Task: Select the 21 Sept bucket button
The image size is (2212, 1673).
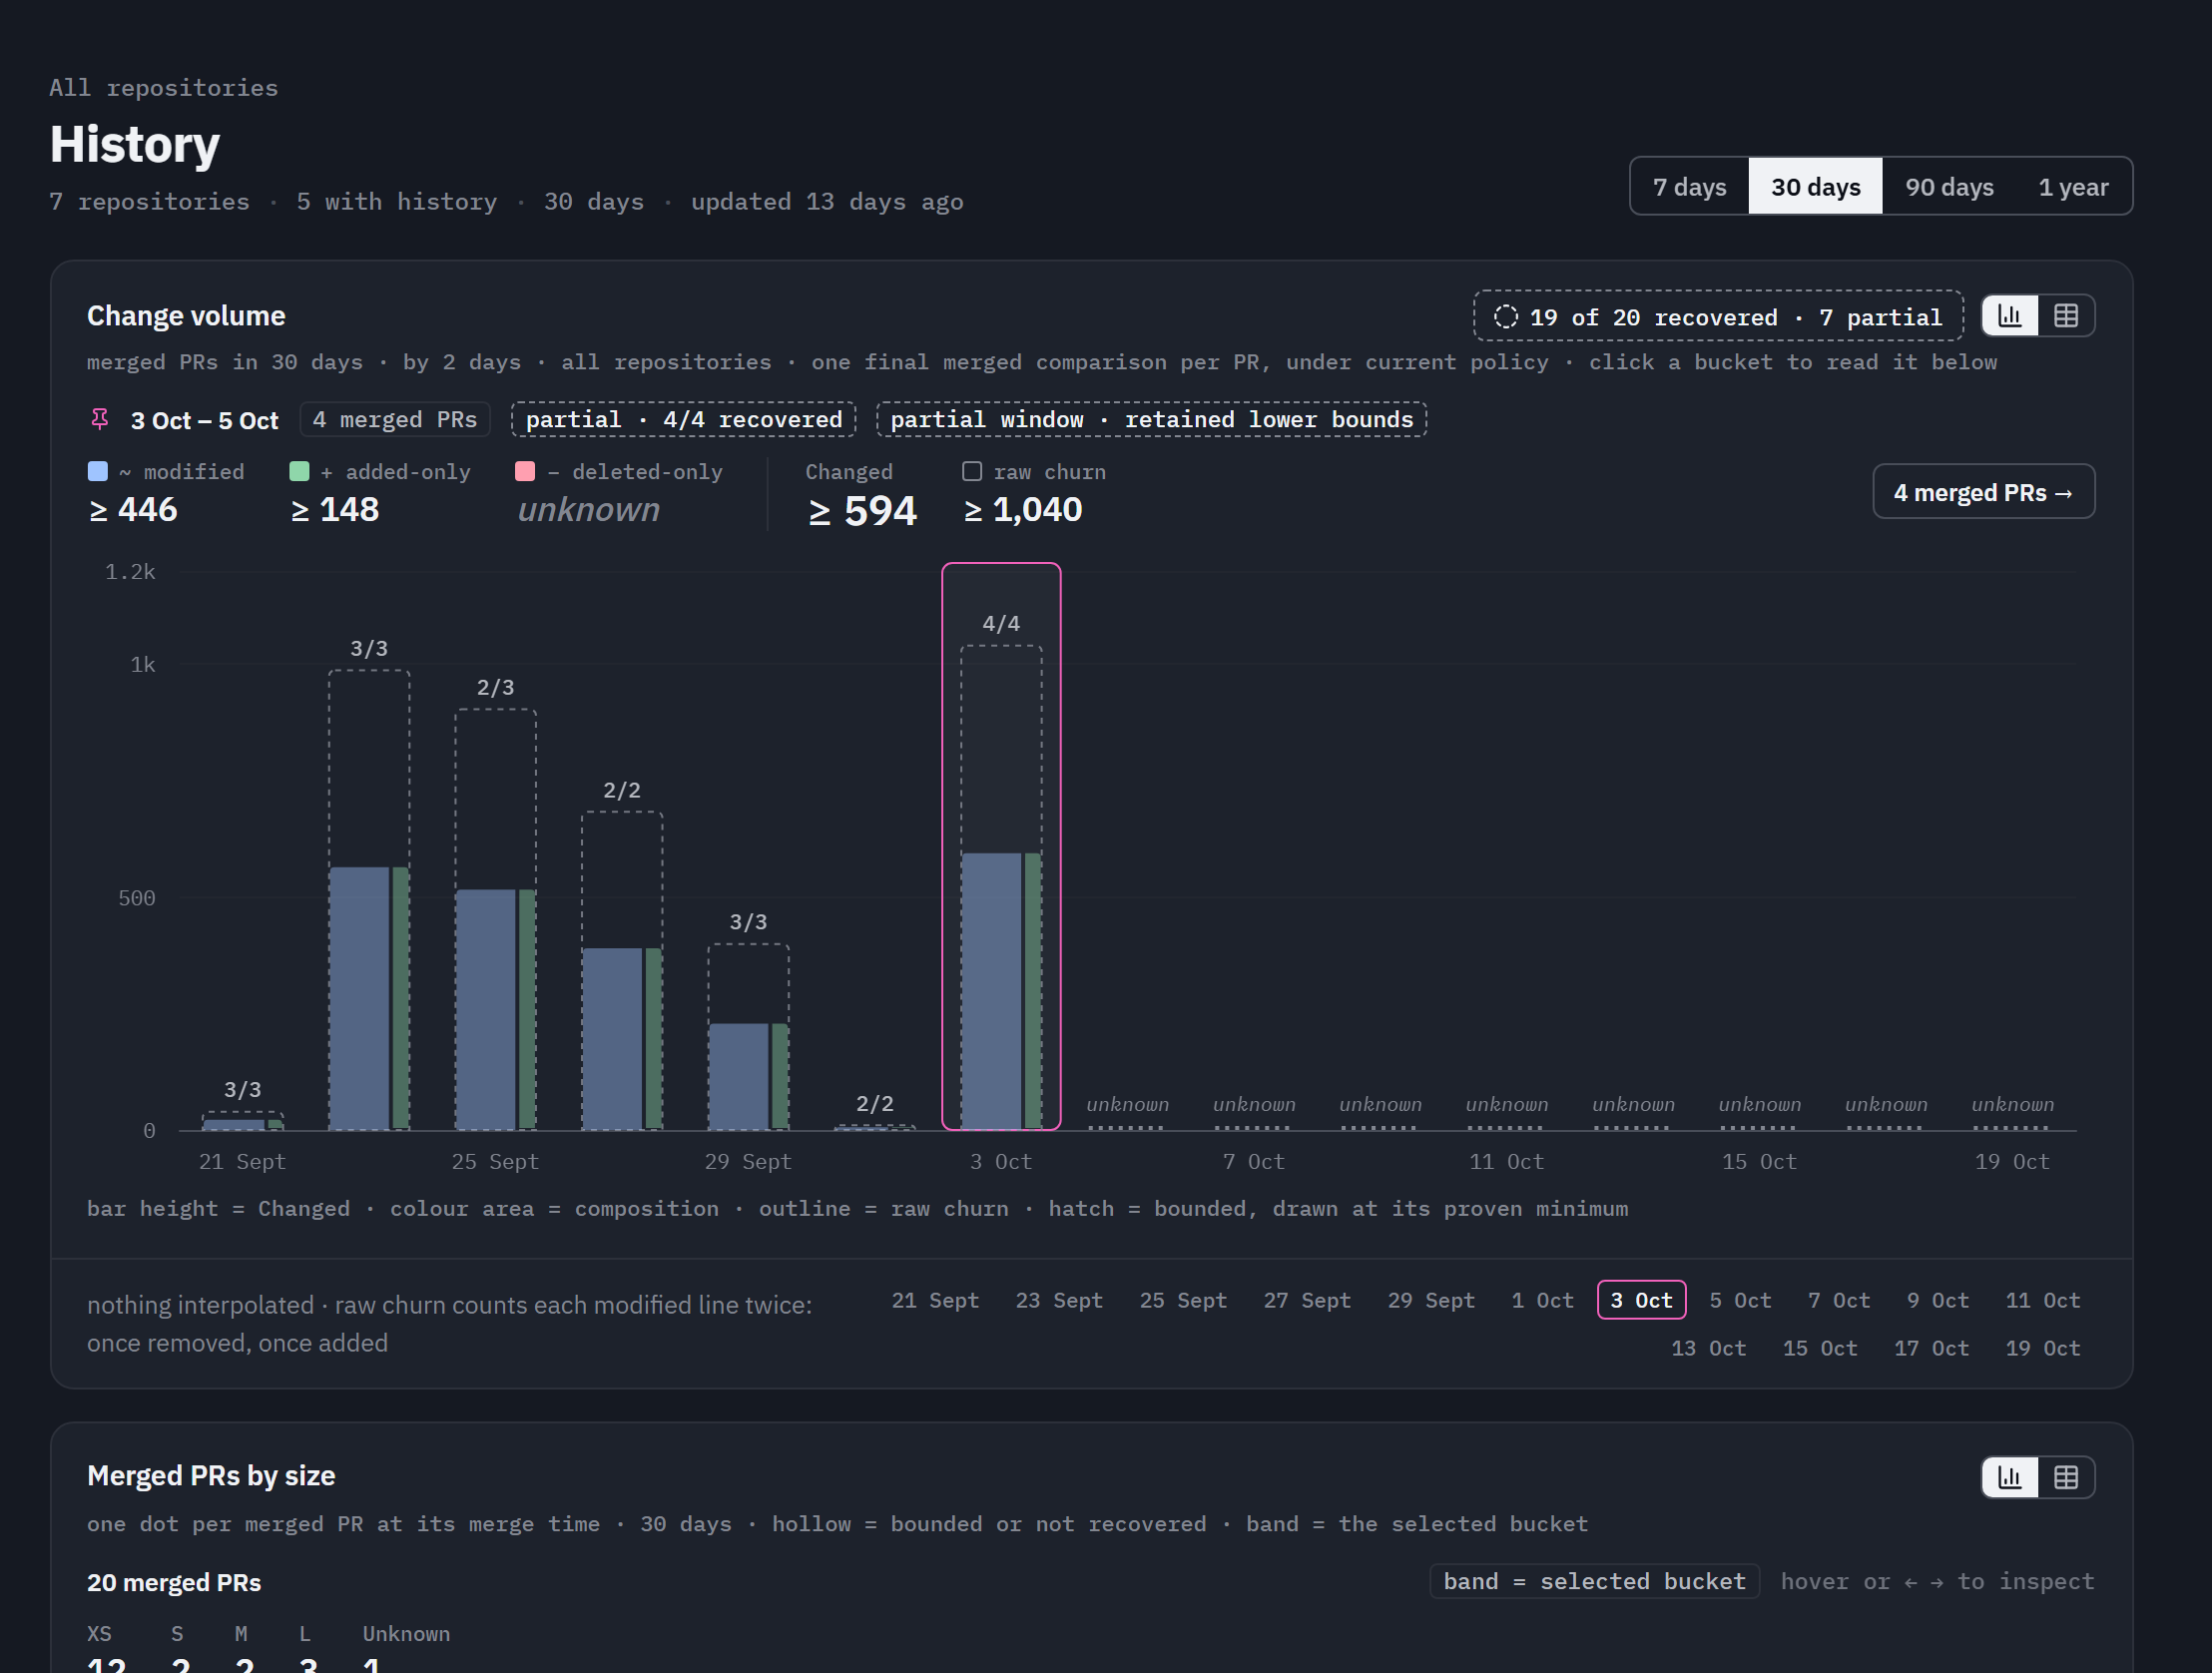Action: [x=935, y=1300]
